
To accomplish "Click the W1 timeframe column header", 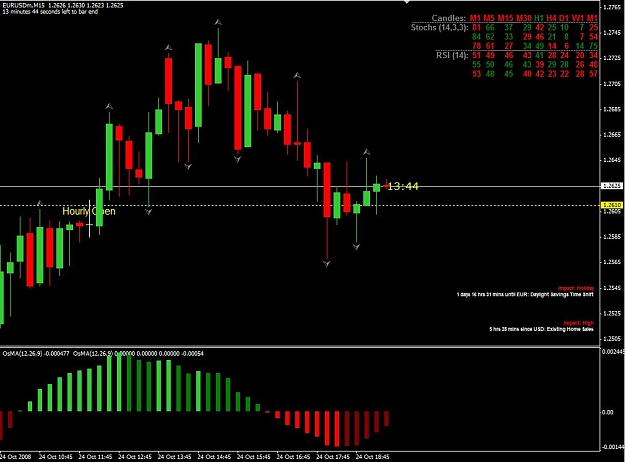I will pyautogui.click(x=578, y=18).
